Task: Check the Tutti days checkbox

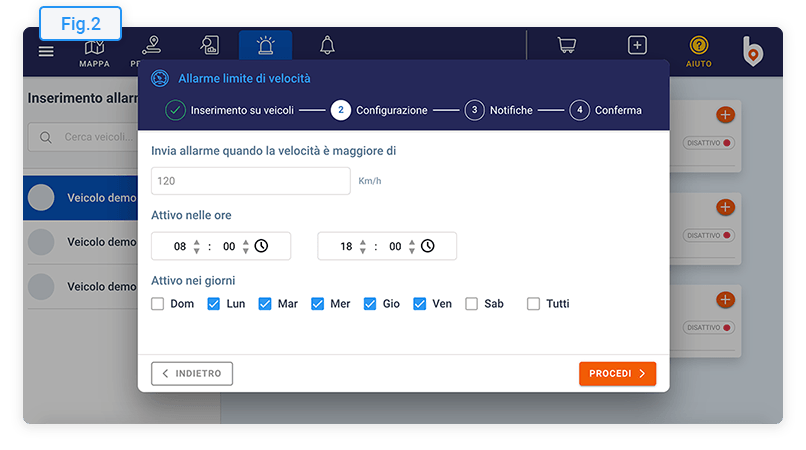Action: (534, 304)
